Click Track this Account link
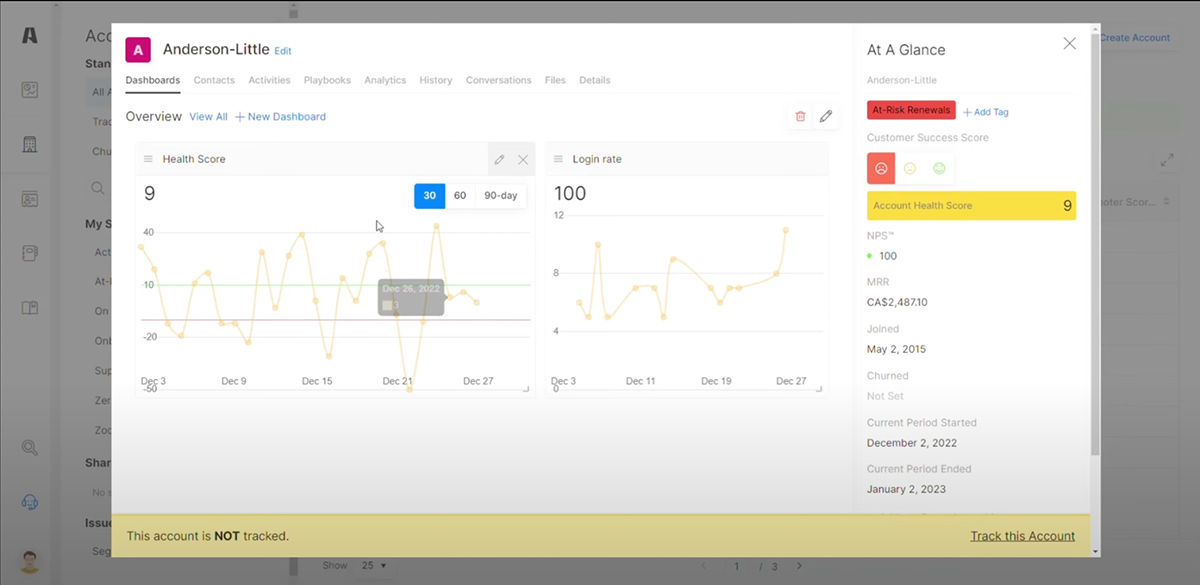The image size is (1200, 585). click(x=1022, y=536)
